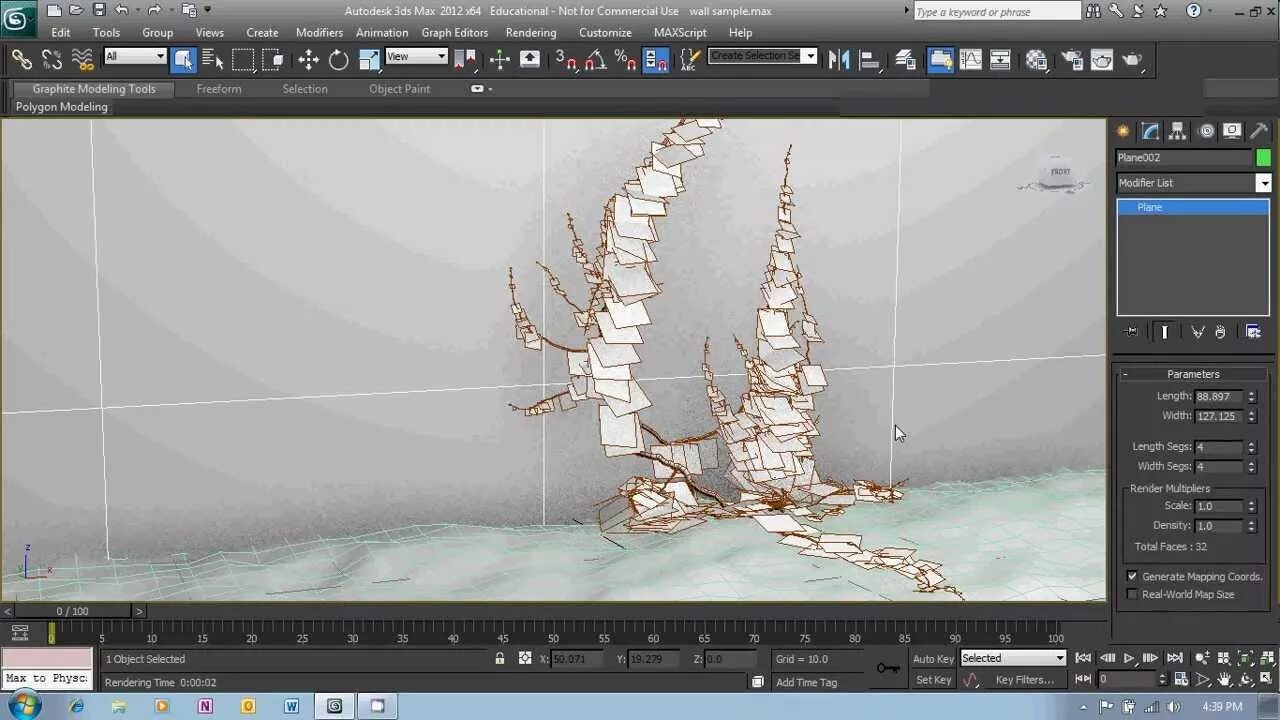This screenshot has height=720, width=1280.
Task: Switch to the Freeform tab
Action: pos(219,89)
